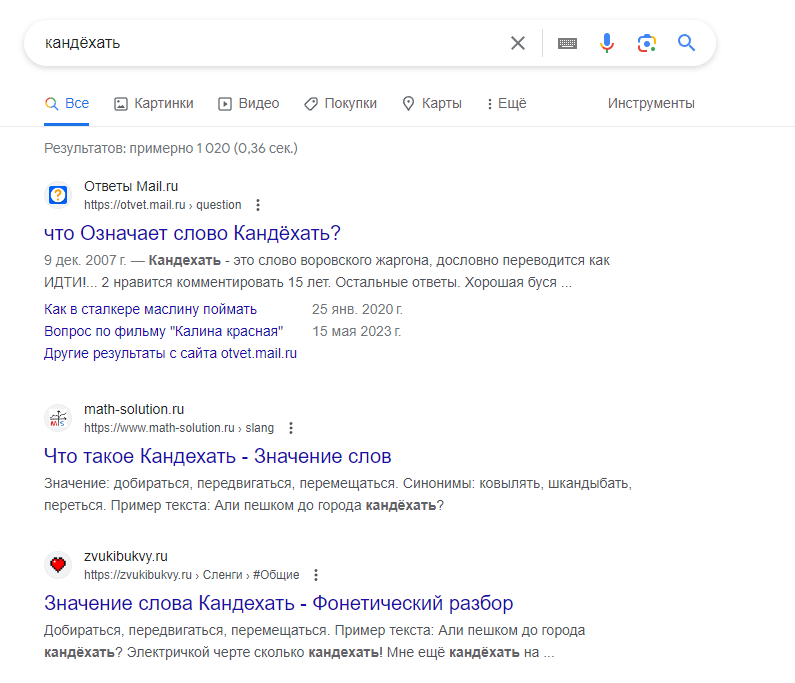
Task: Switch to the Видео tab
Action: [249, 103]
